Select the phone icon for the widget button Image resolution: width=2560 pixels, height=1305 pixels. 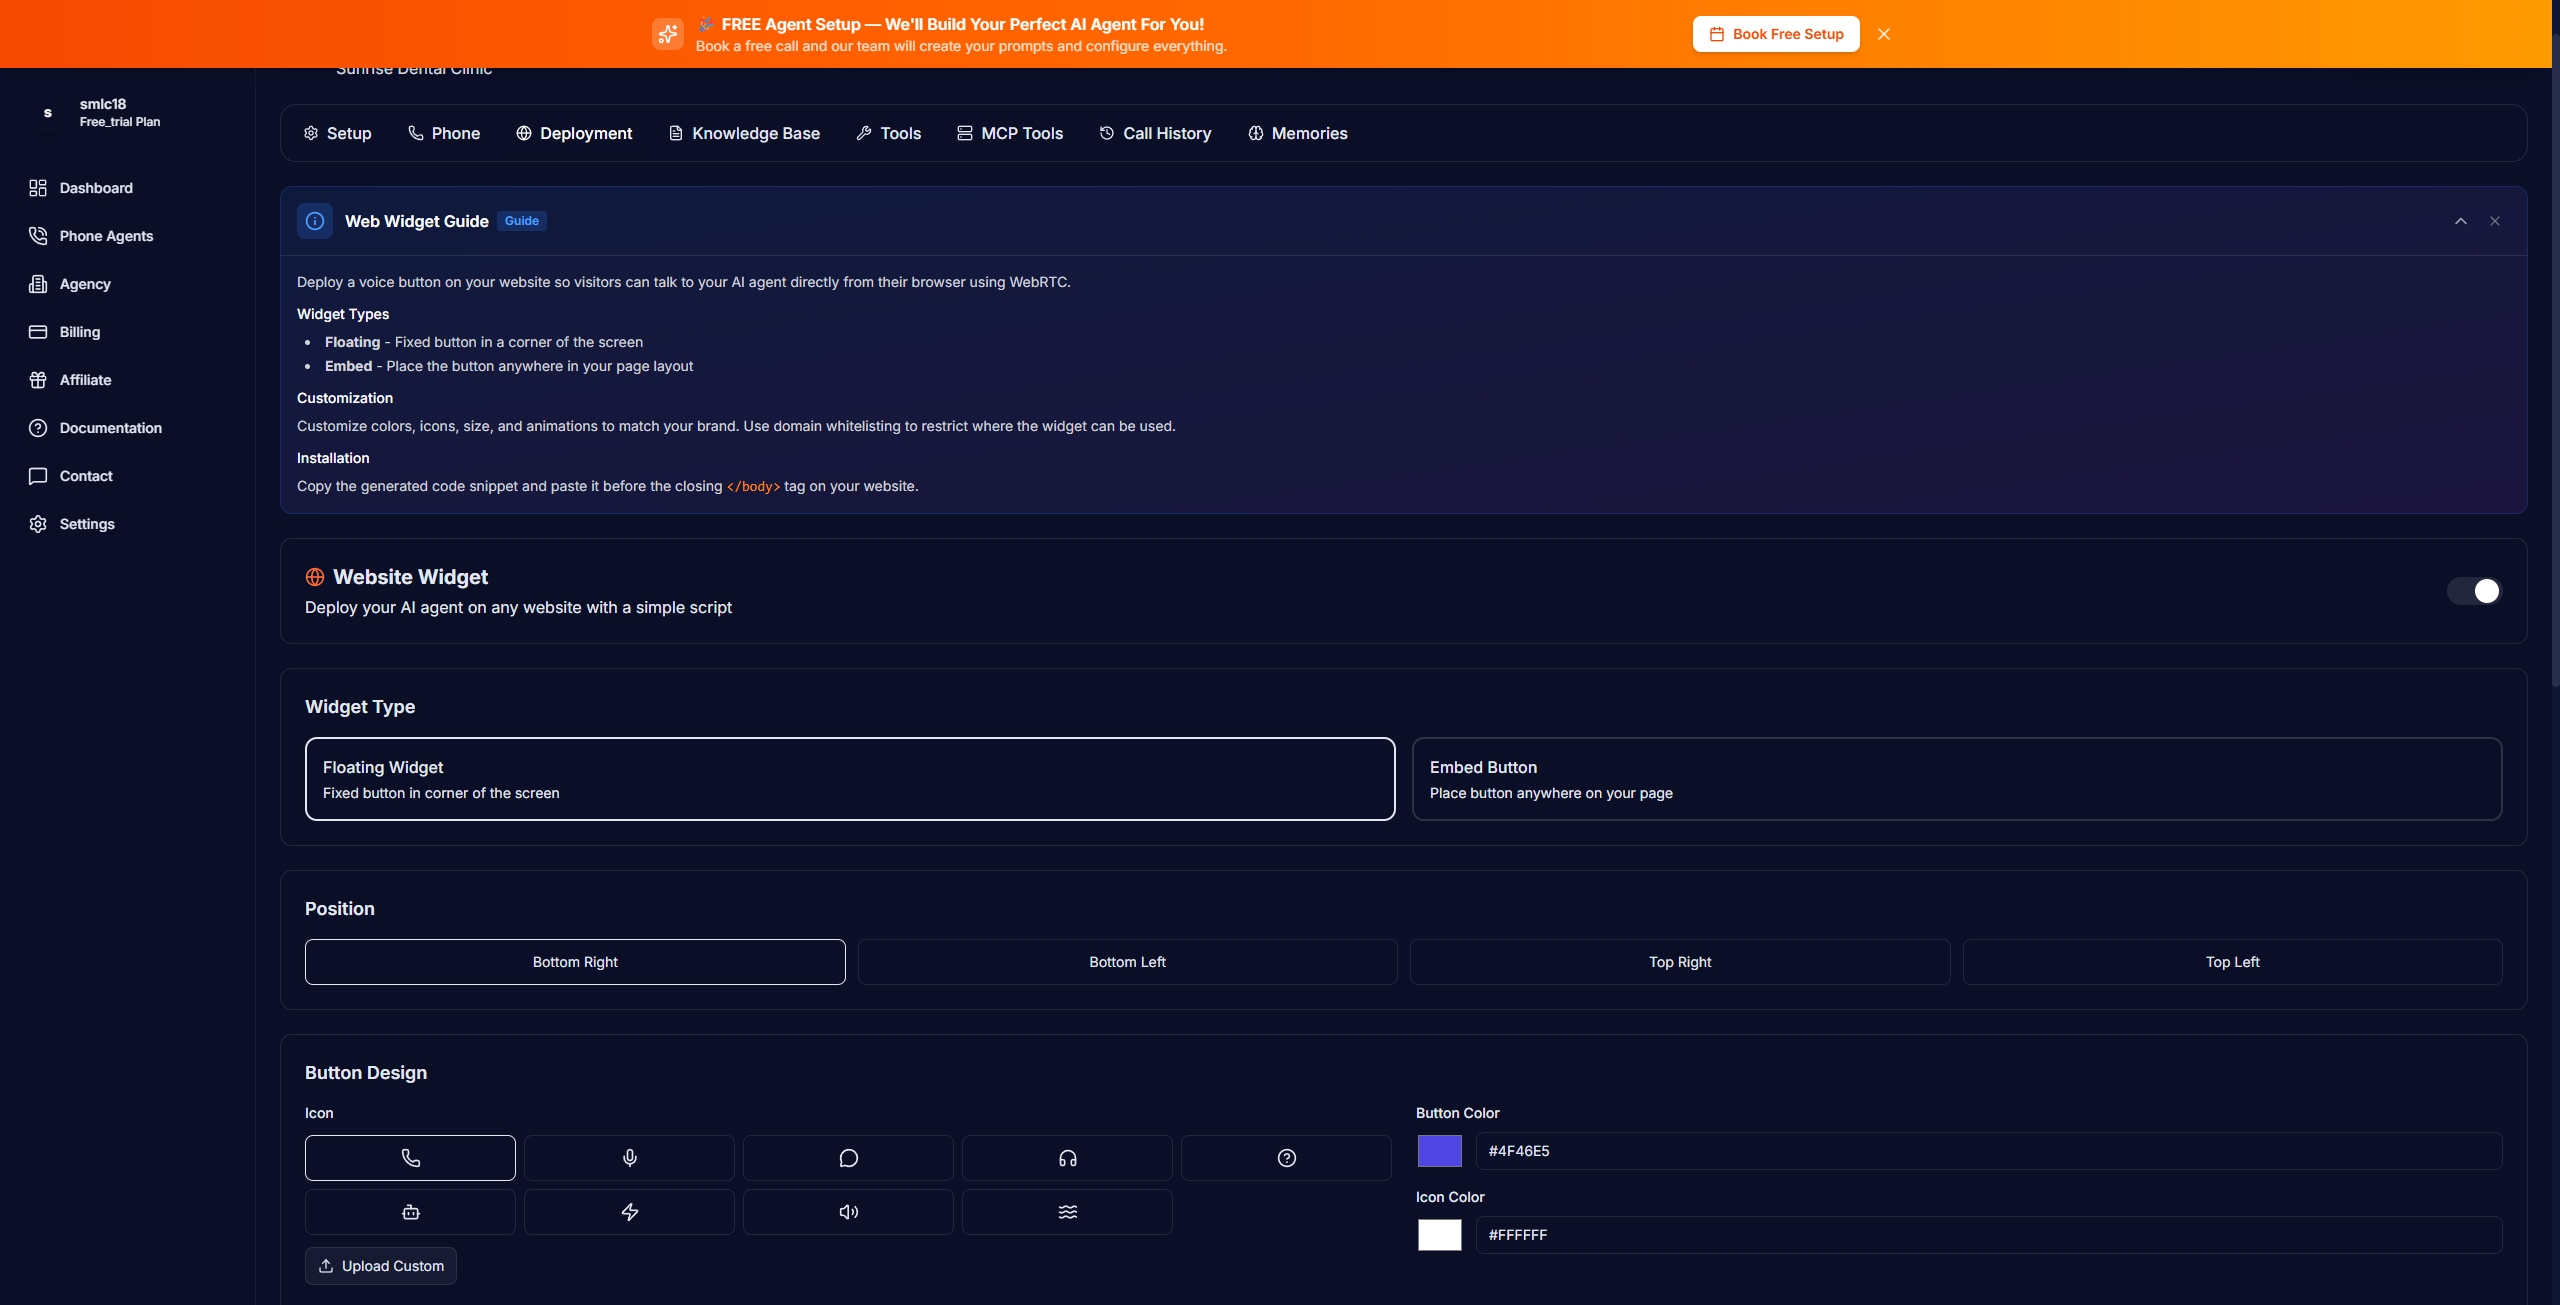click(410, 1157)
